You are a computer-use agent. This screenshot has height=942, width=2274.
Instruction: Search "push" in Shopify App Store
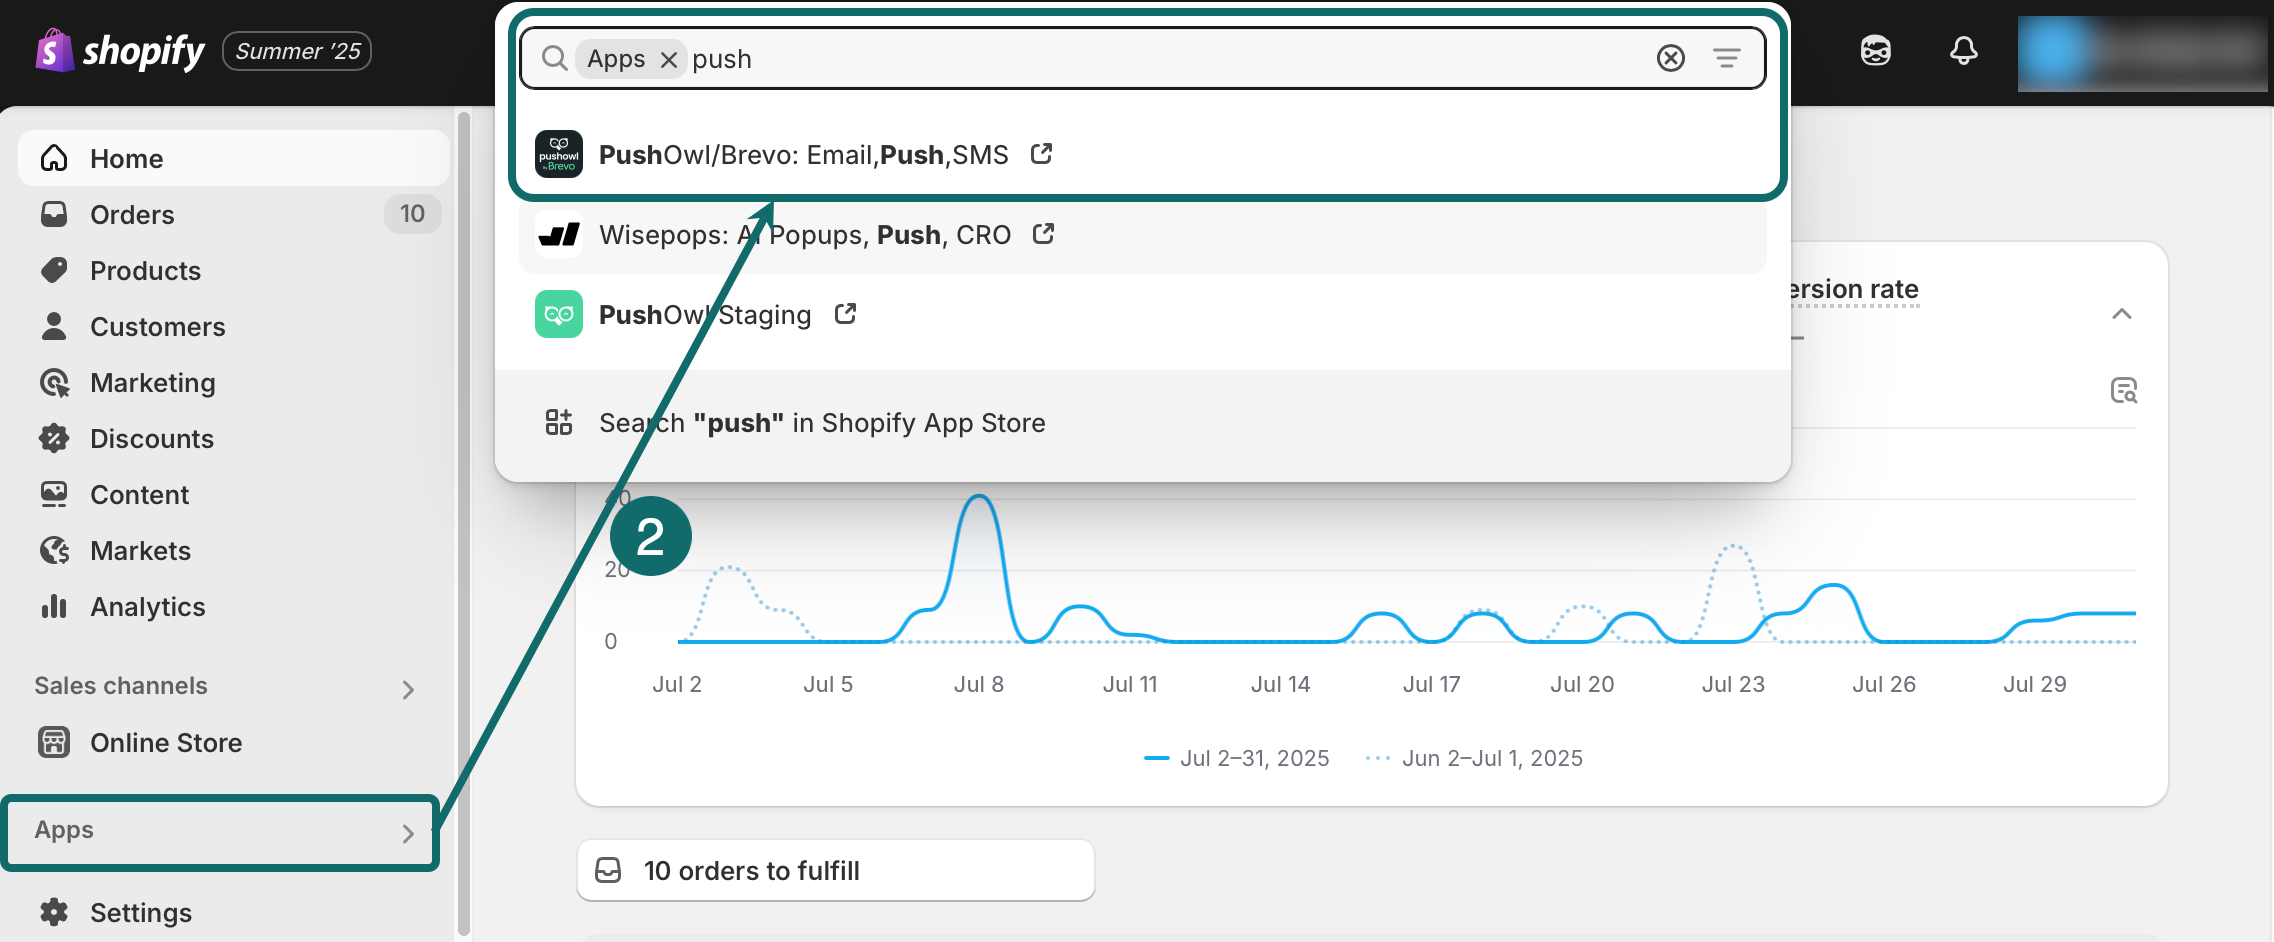[x=821, y=422]
